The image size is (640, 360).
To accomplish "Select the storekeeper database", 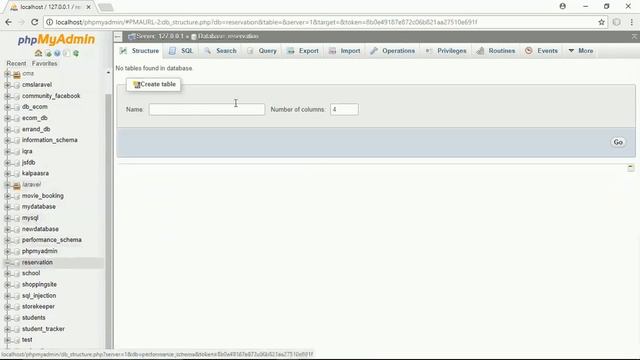I will point(38,307).
